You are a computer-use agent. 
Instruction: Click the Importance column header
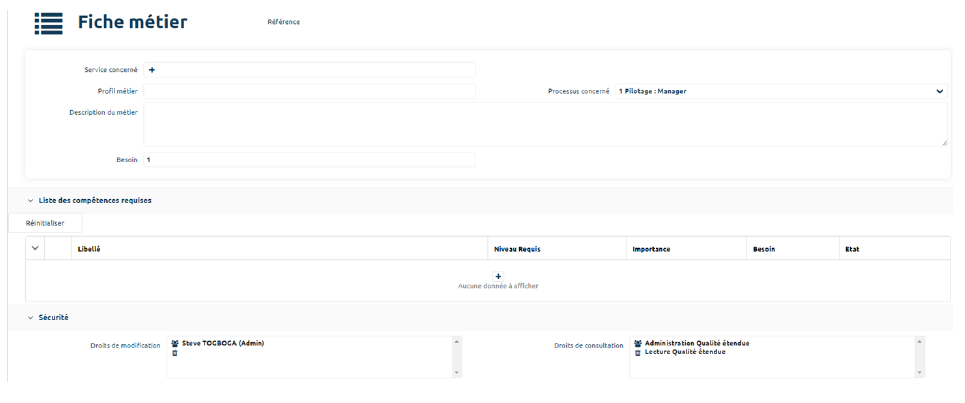tap(651, 249)
